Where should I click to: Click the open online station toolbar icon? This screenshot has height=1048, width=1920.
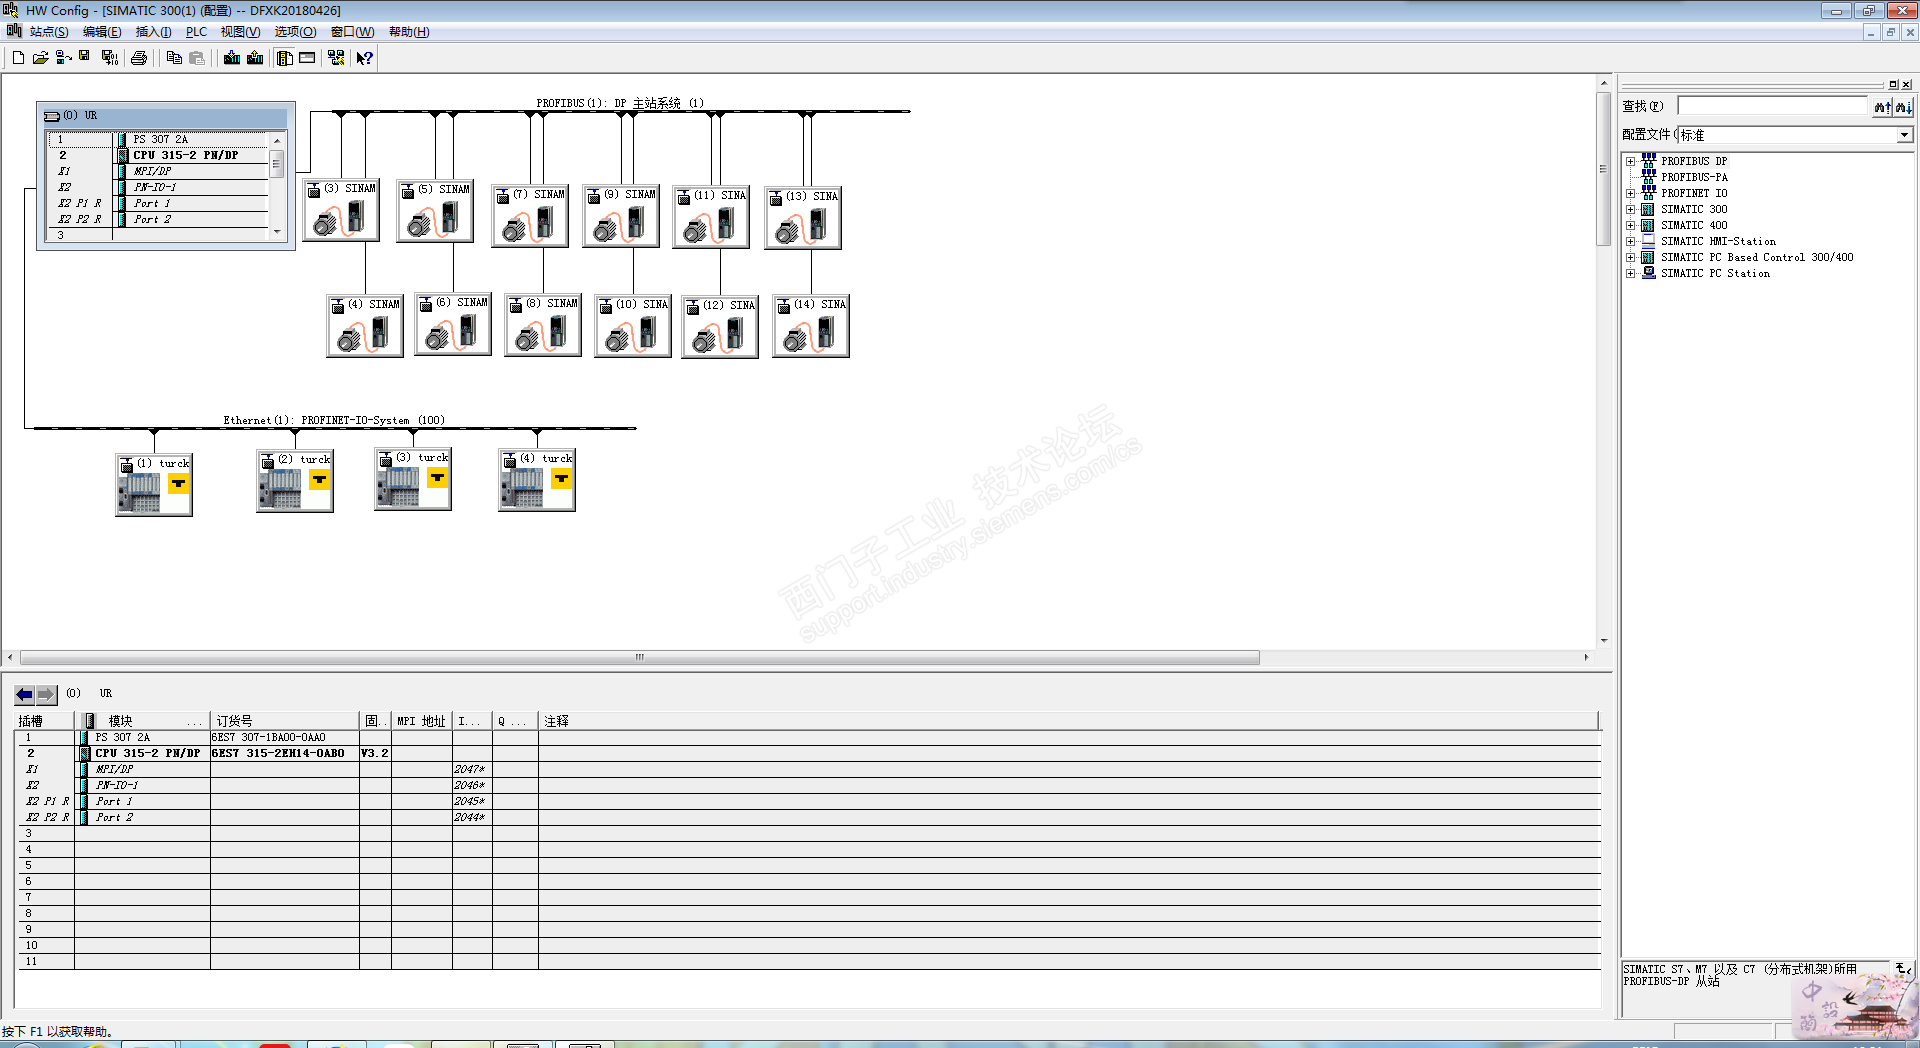pos(63,58)
